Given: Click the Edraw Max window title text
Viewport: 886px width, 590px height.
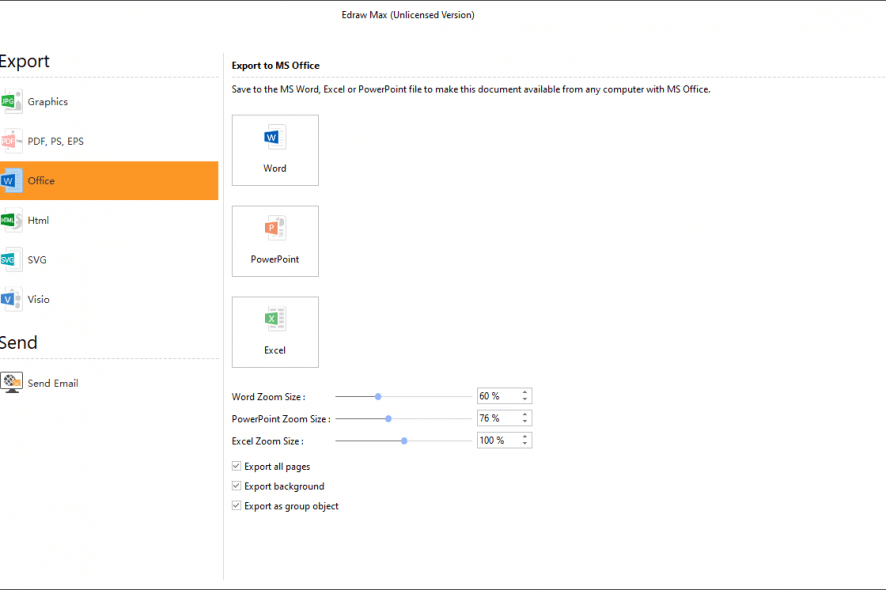Looking at the screenshot, I should (x=408, y=15).
